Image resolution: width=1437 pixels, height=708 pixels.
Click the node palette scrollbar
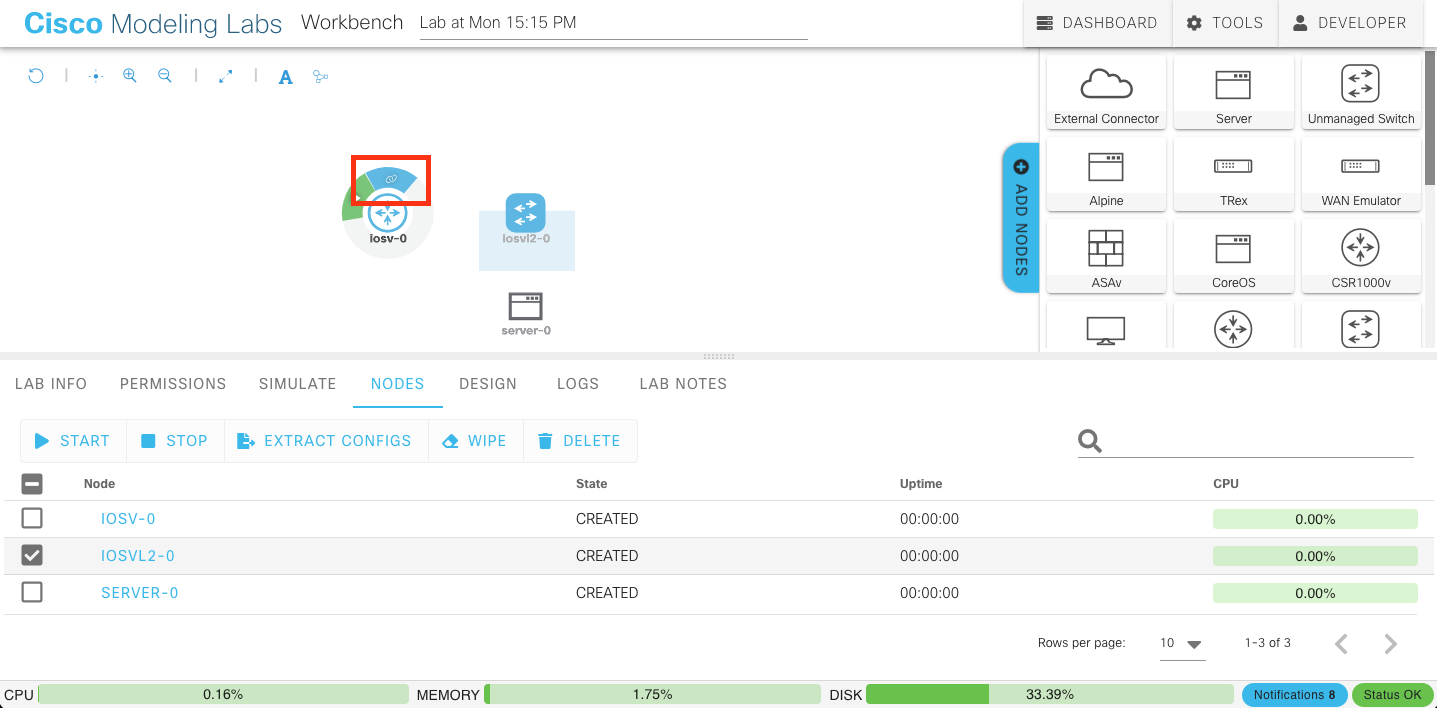pos(1430,120)
